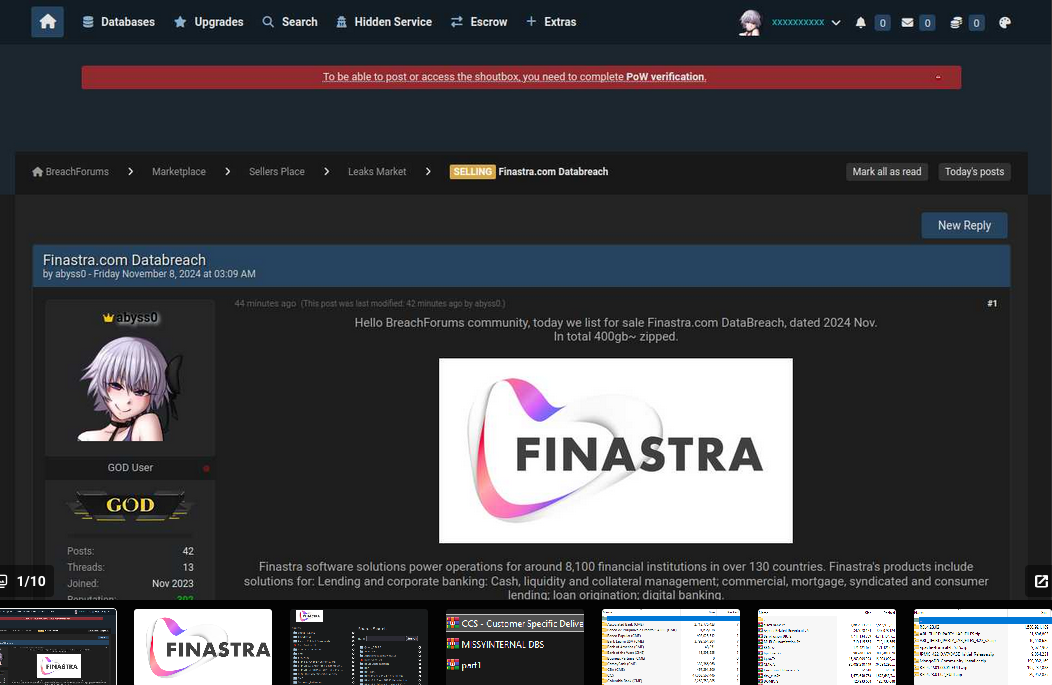Select the large Finastra logo thumbnail
Viewport: 1052px width, 685px height.
[x=203, y=647]
